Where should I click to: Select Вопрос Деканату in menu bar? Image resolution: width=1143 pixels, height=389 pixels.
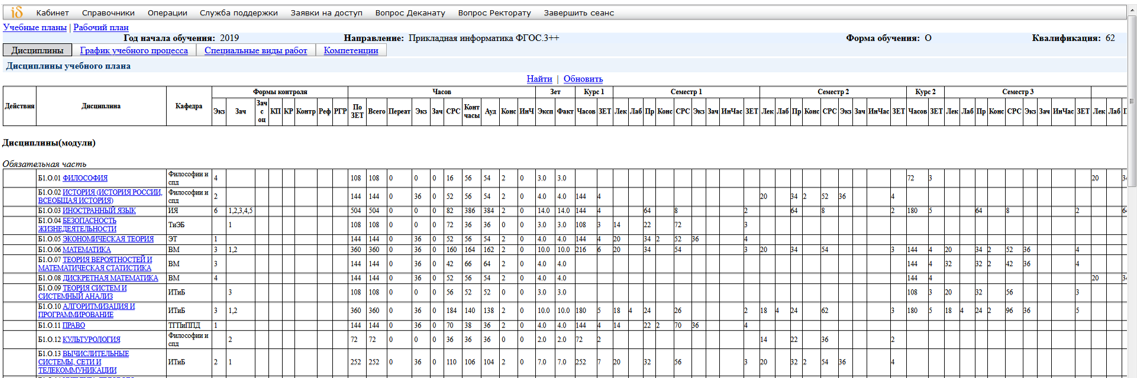410,13
